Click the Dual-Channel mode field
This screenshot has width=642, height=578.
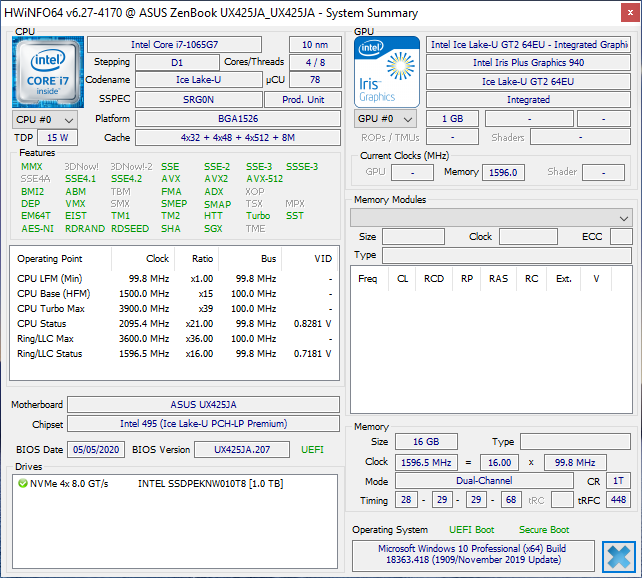coord(484,481)
